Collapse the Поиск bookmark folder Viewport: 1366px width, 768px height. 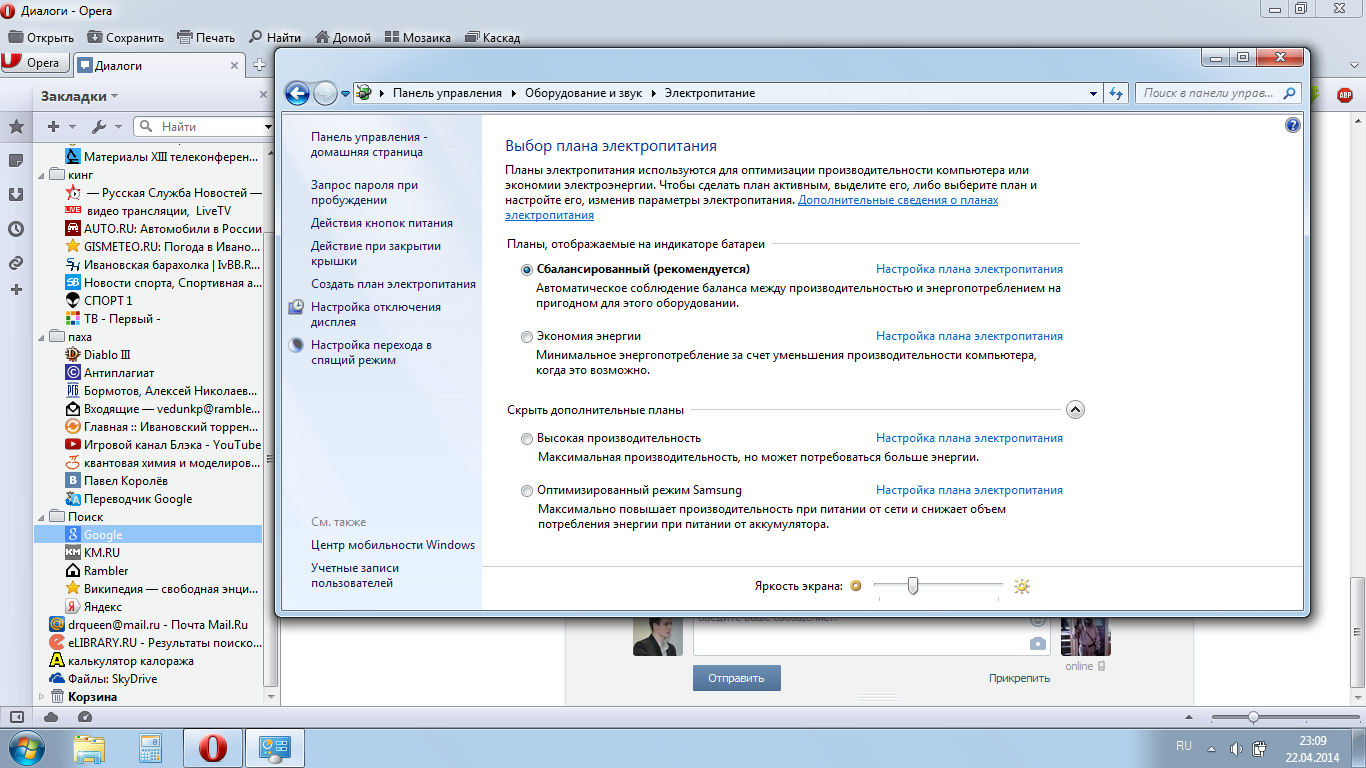[41, 517]
